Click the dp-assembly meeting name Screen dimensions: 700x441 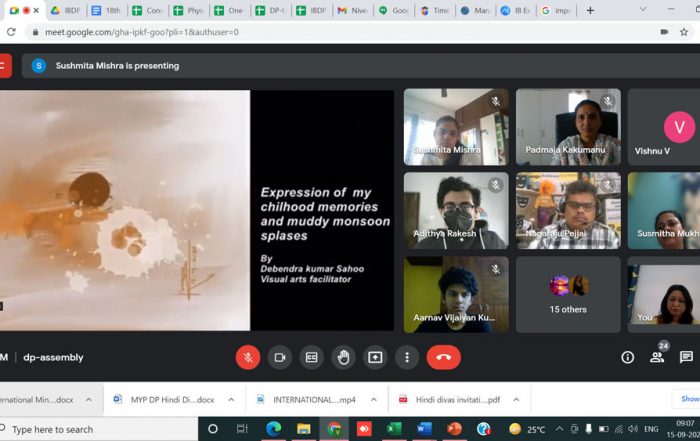(53, 358)
